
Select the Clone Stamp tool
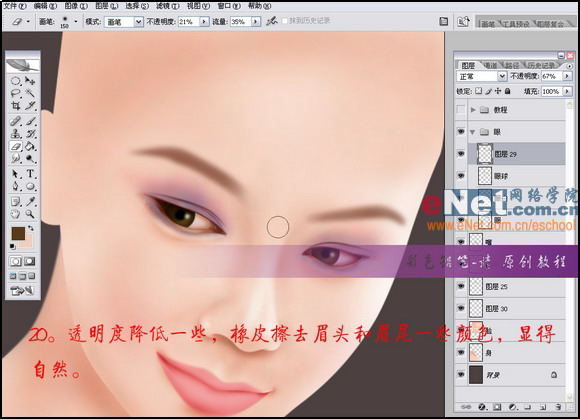(x=16, y=134)
